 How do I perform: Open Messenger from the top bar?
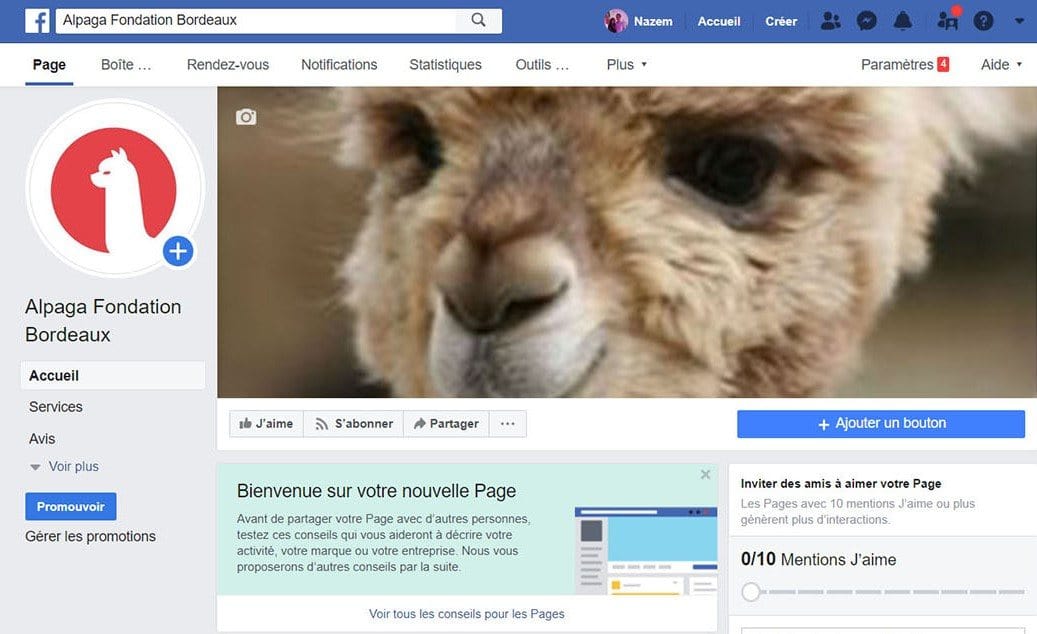point(866,20)
